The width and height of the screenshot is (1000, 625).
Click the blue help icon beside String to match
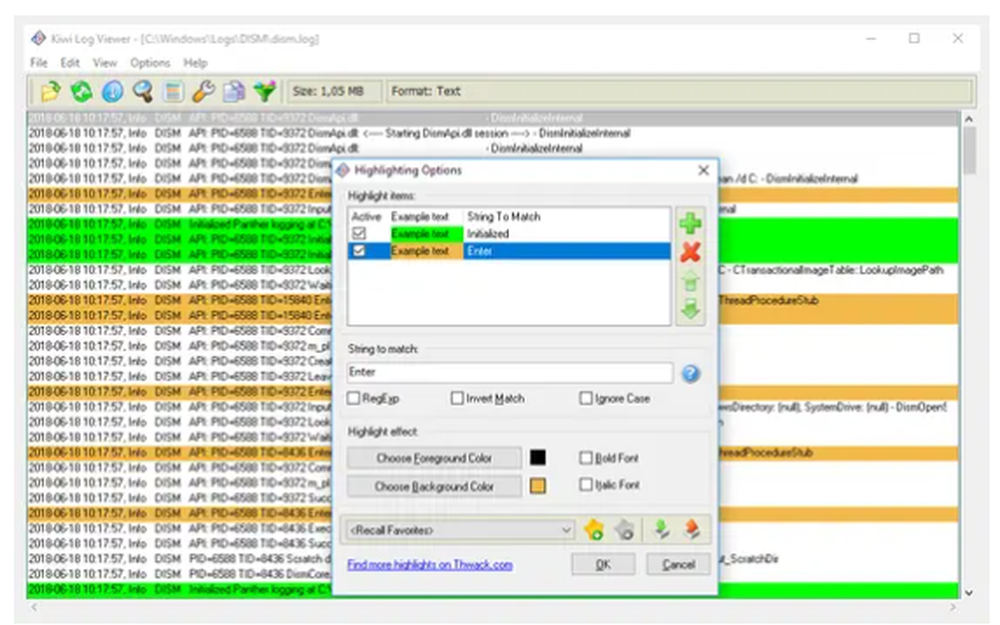pyautogui.click(x=691, y=374)
